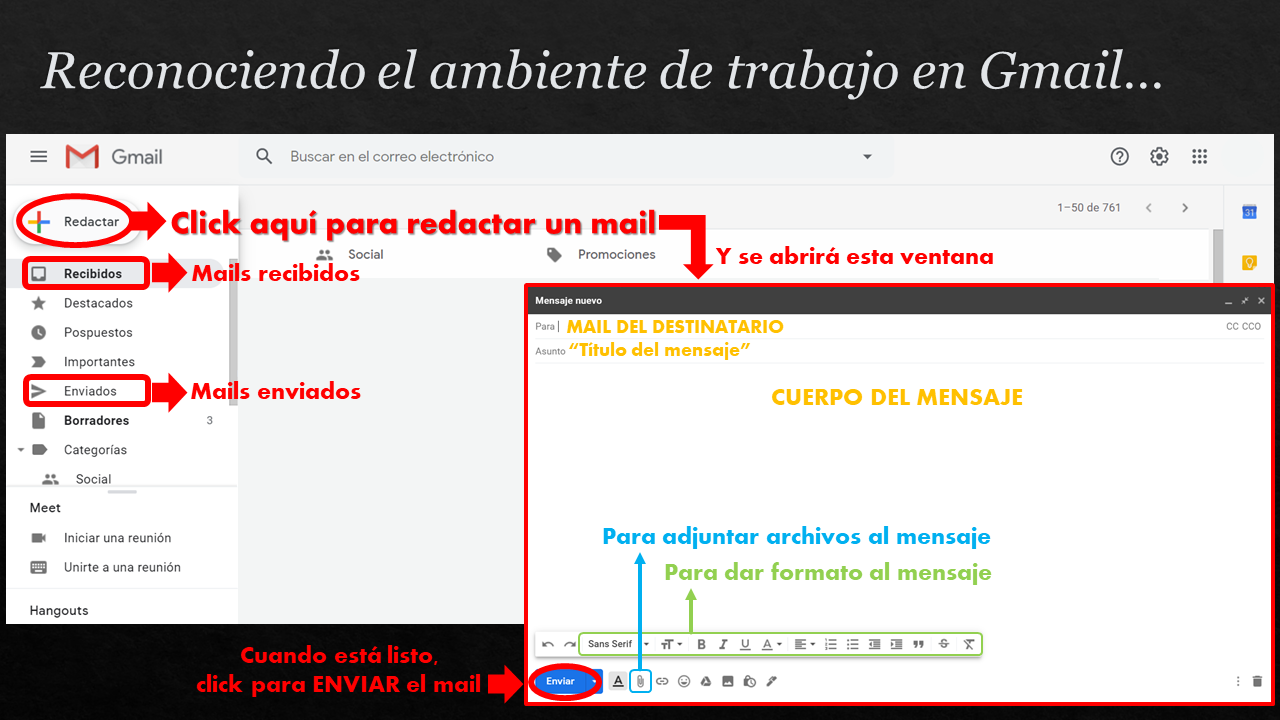Switch to the Promociones inbox tab
Image resolution: width=1280 pixels, height=720 pixels.
point(602,254)
